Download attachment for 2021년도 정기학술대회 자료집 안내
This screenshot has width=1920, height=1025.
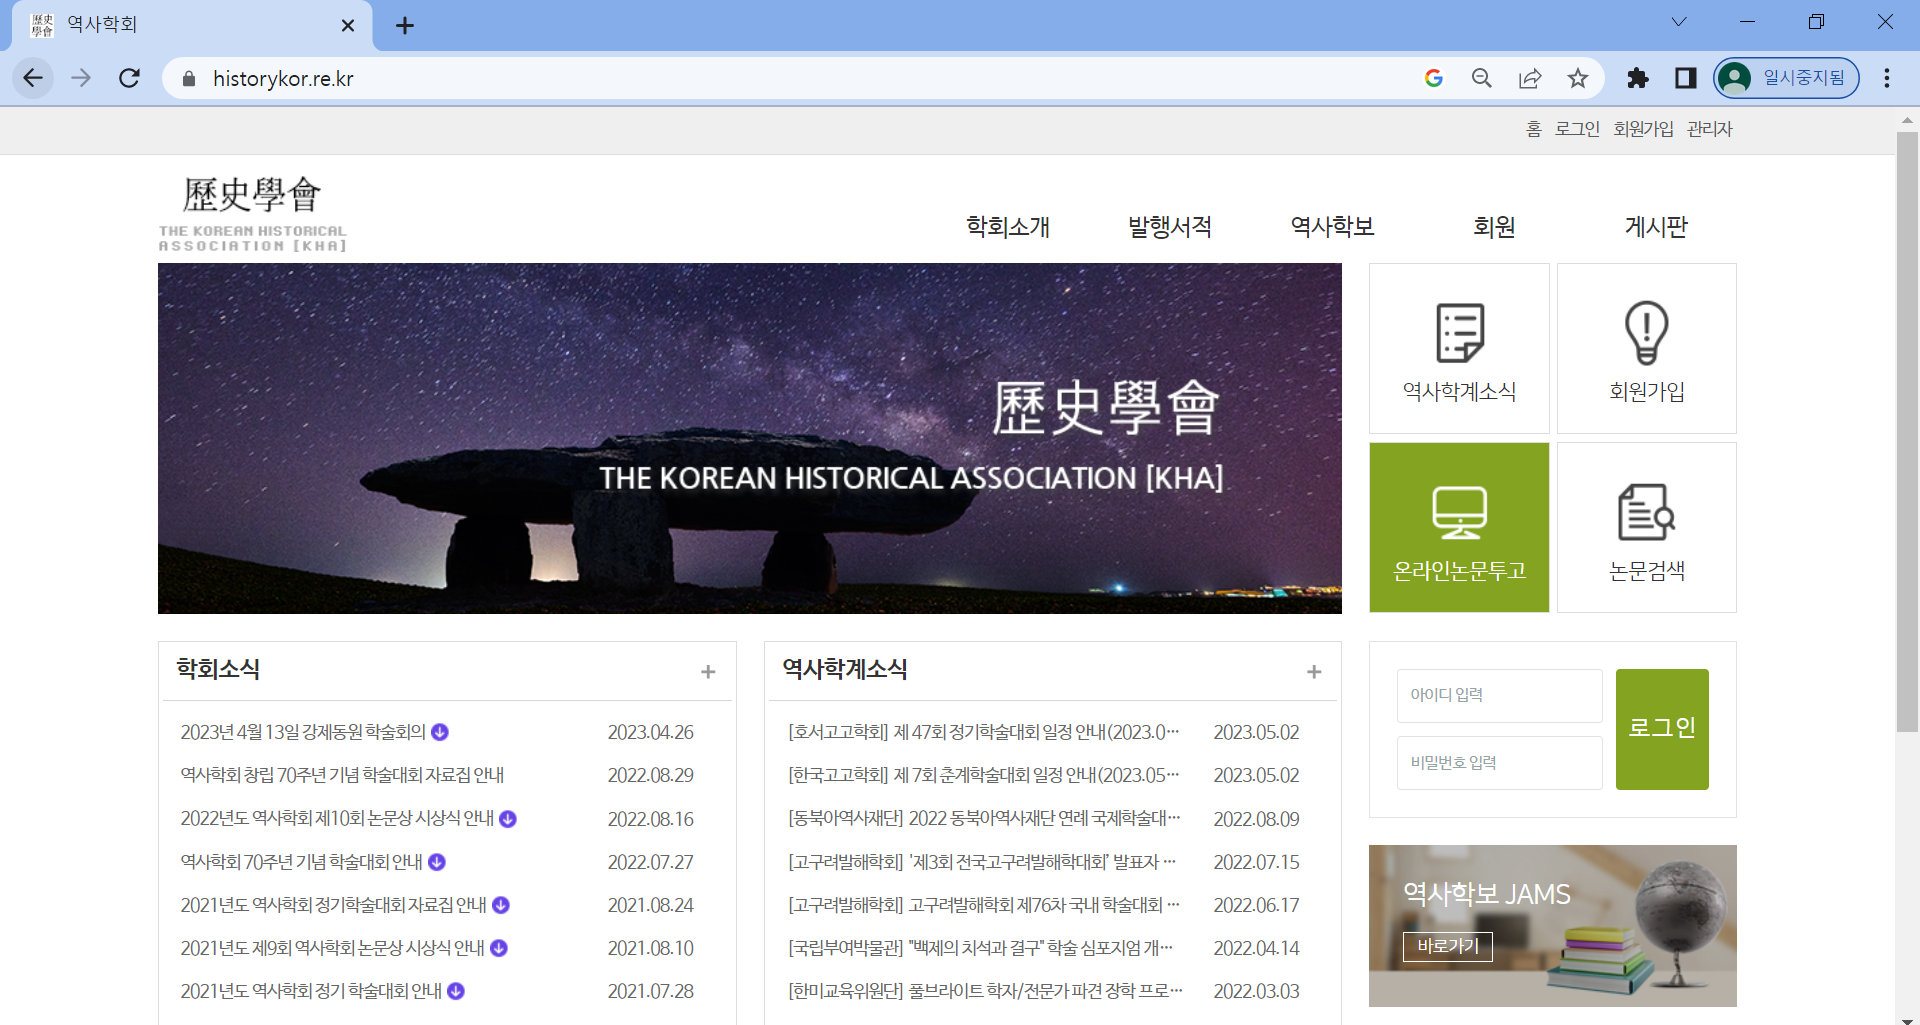(501, 905)
